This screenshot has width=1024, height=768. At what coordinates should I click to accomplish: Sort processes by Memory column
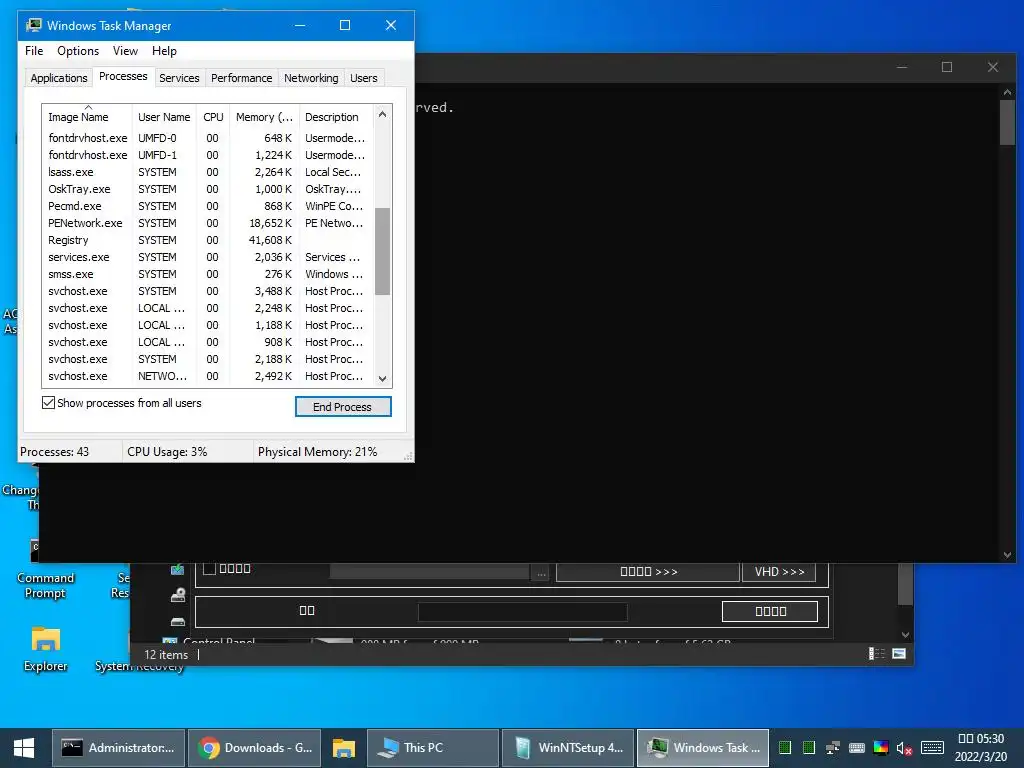264,117
